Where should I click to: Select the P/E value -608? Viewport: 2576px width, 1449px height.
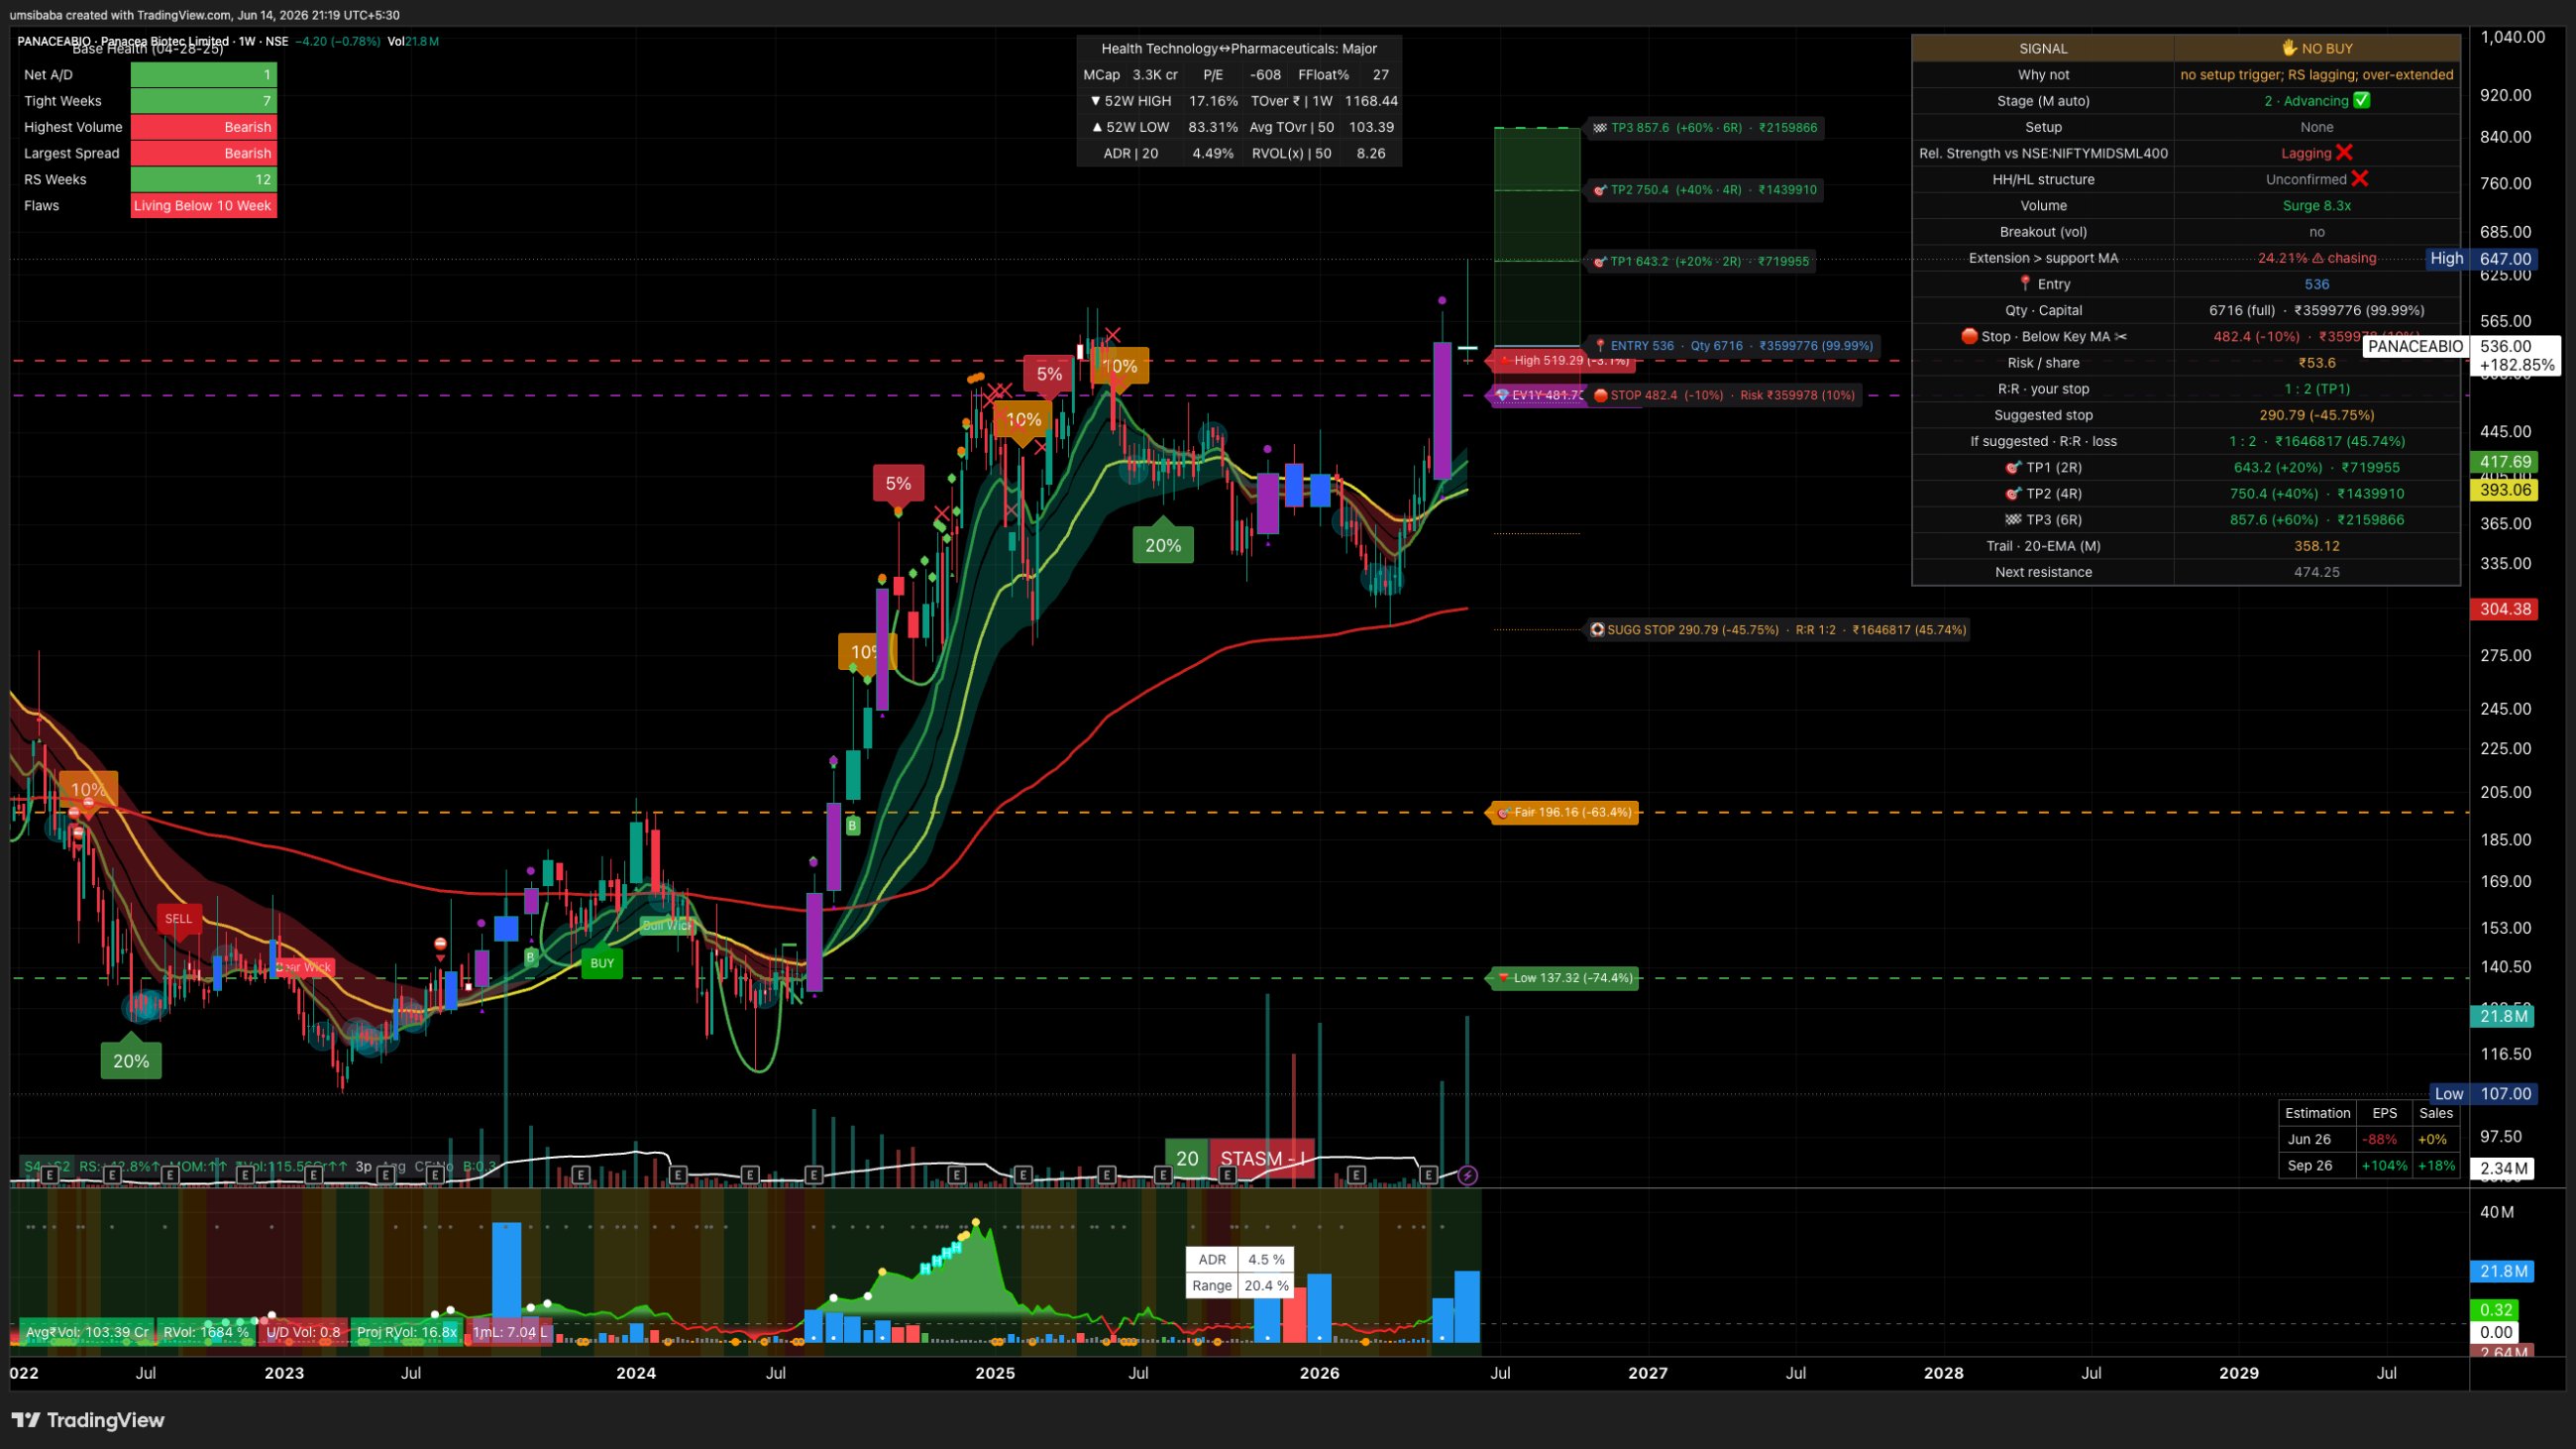point(1265,75)
